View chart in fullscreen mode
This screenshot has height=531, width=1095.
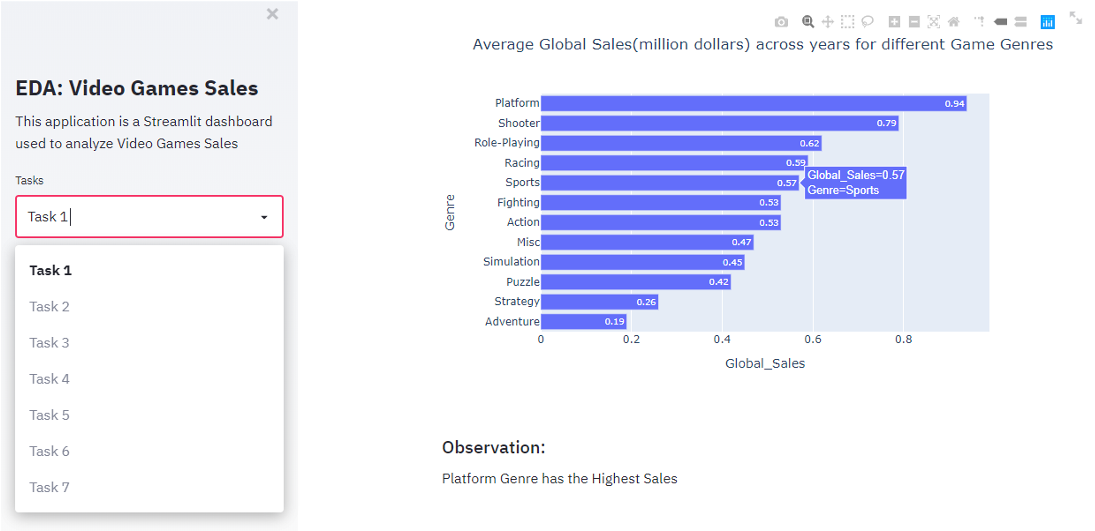tap(1076, 17)
